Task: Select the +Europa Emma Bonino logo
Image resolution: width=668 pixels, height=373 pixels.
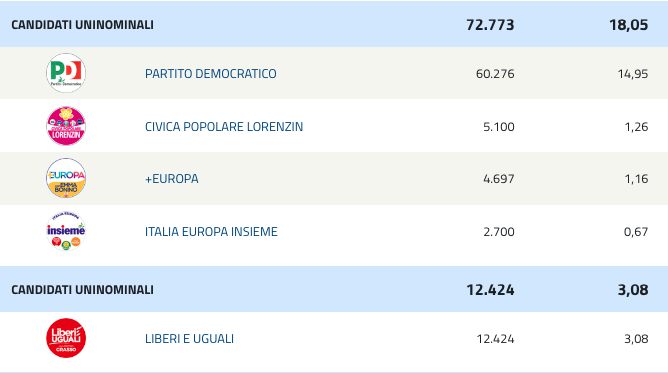Action: [66, 178]
